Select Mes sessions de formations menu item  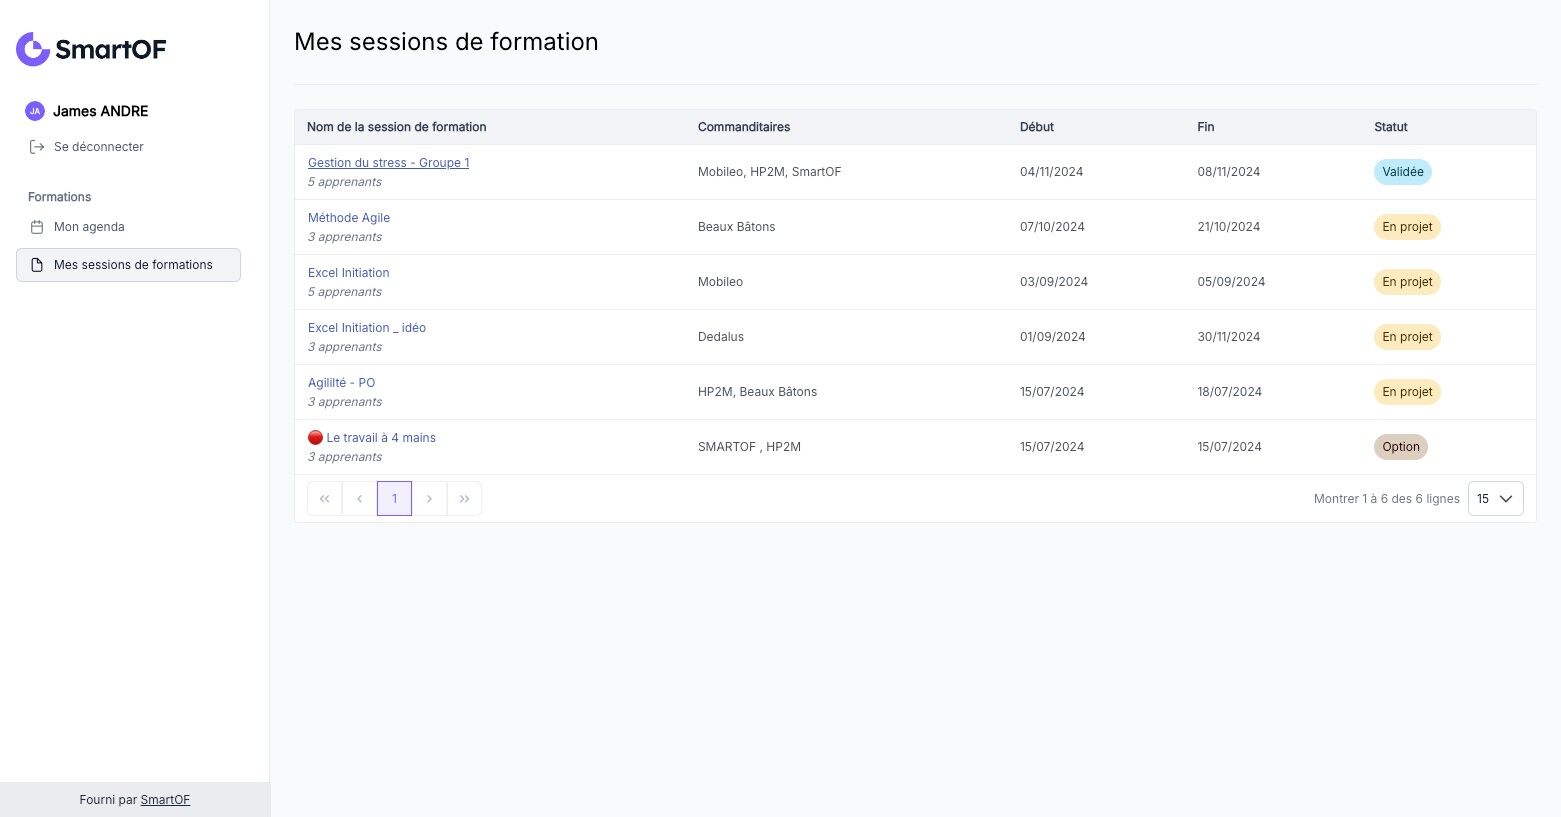(133, 265)
